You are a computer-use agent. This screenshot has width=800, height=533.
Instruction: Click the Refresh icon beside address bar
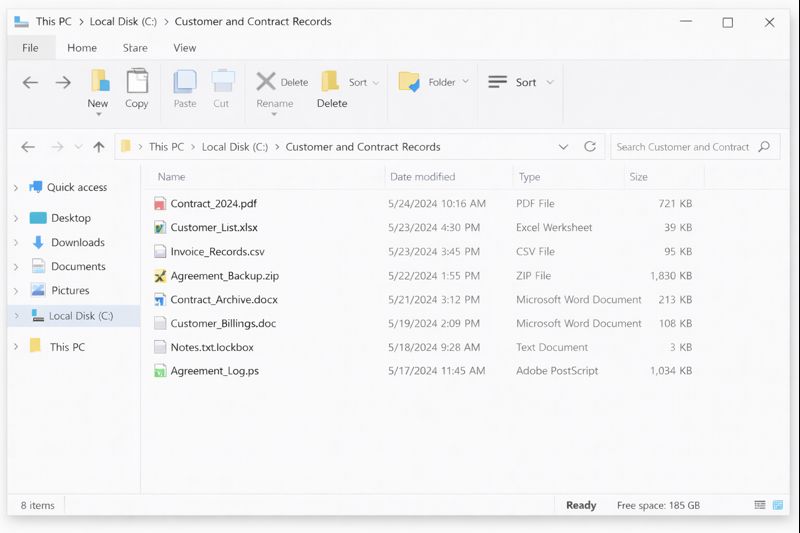[590, 147]
